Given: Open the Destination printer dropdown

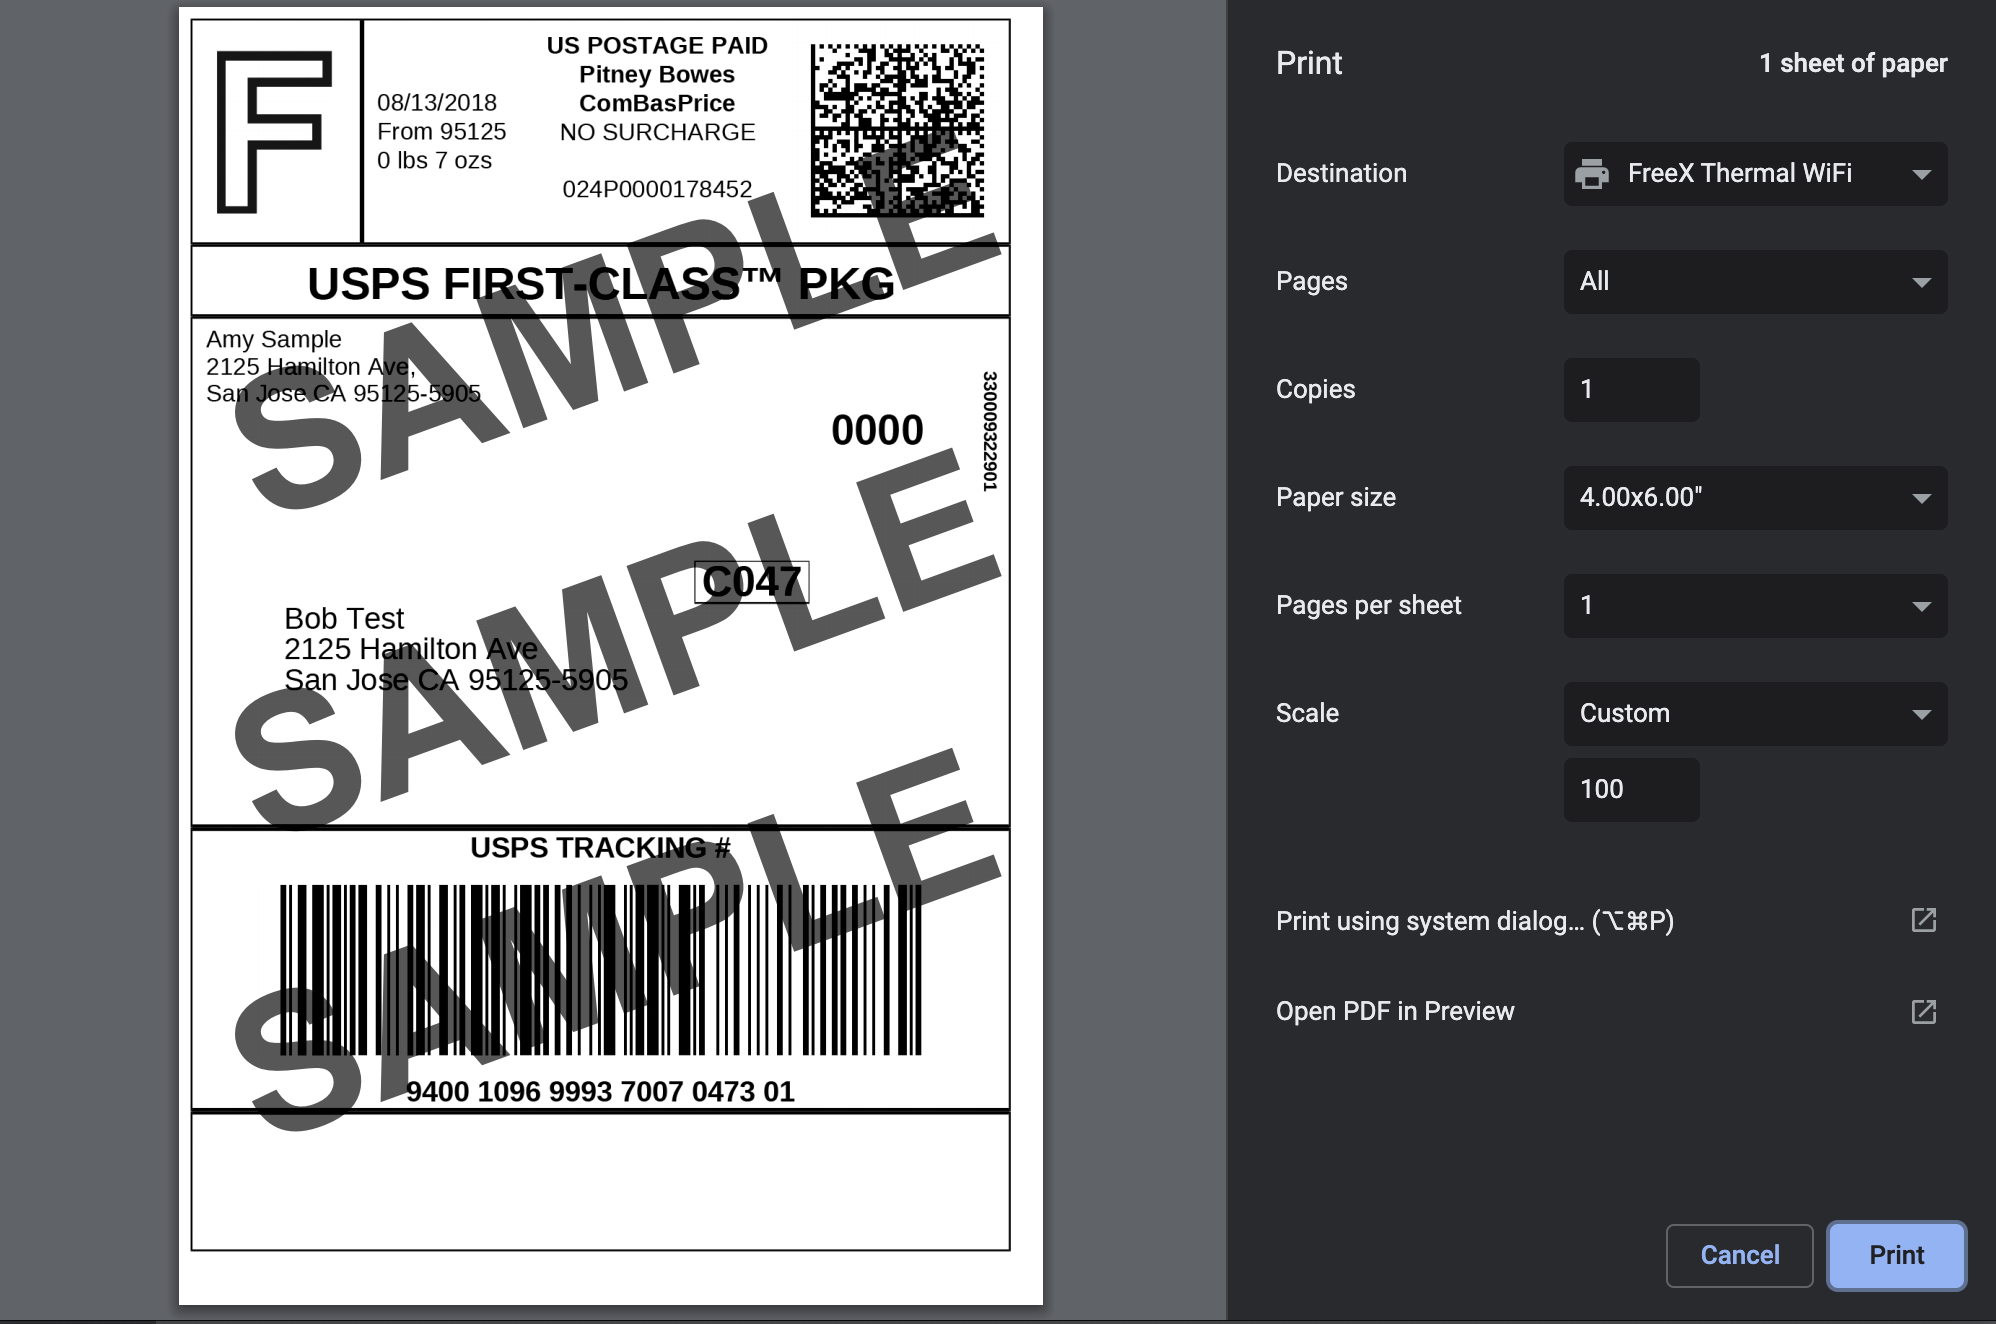Looking at the screenshot, I should (1755, 174).
